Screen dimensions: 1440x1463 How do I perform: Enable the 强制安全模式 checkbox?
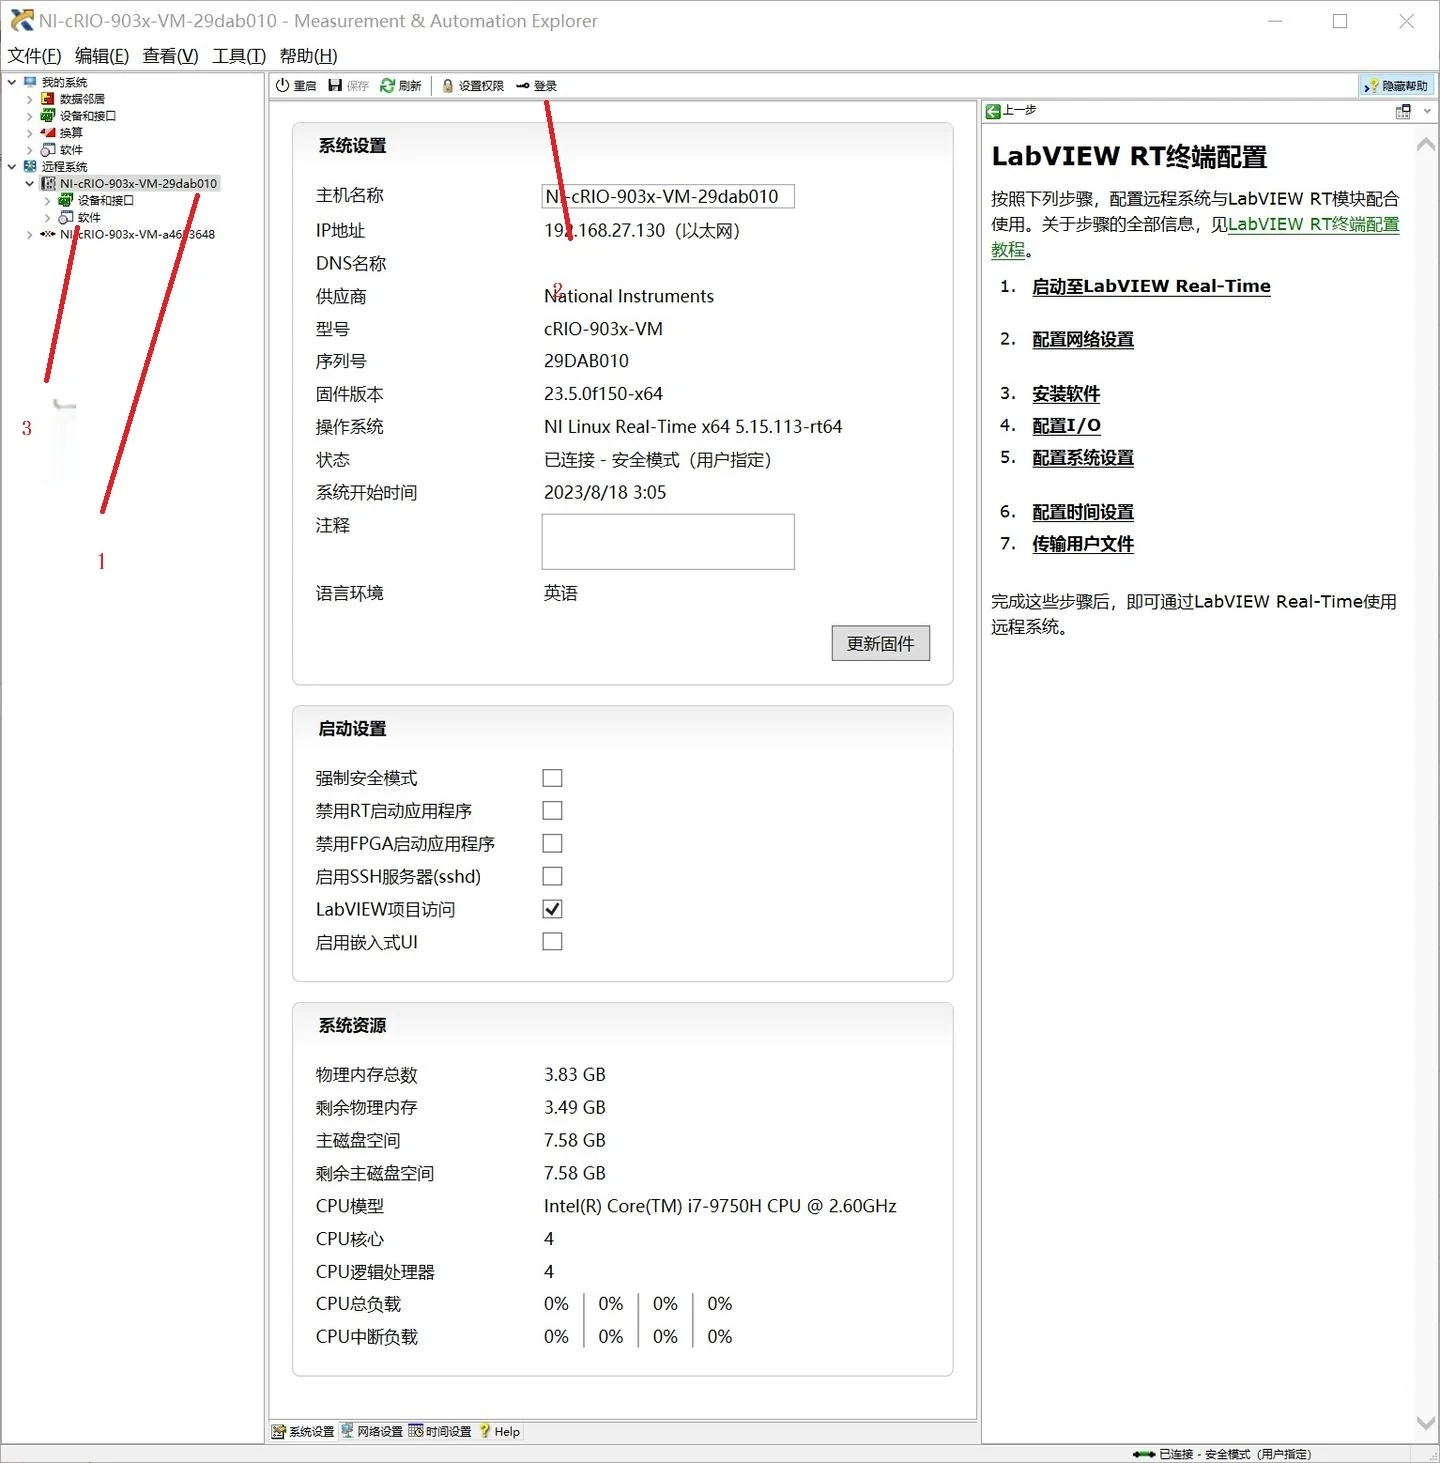[x=552, y=778]
